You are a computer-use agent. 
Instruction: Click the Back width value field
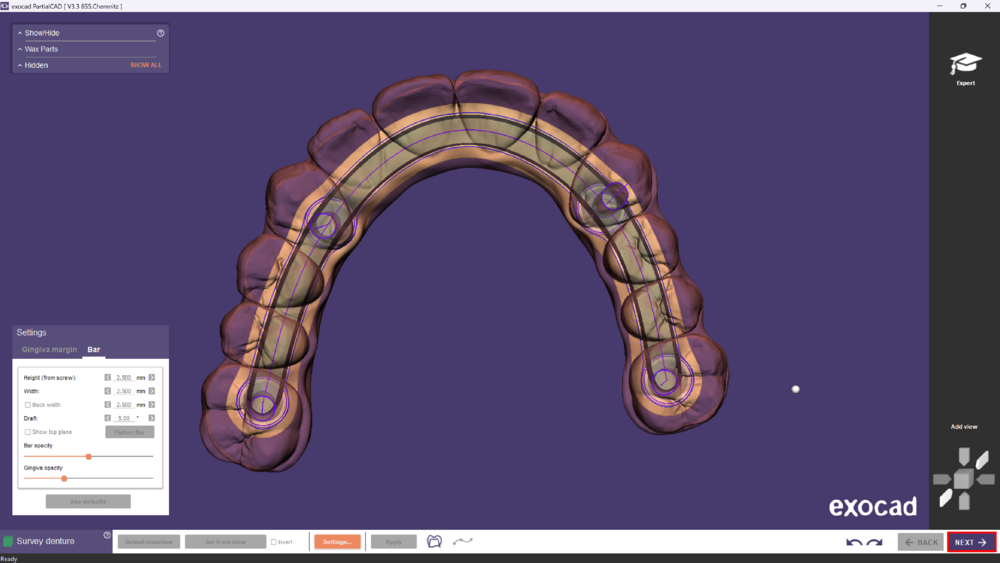pos(124,404)
